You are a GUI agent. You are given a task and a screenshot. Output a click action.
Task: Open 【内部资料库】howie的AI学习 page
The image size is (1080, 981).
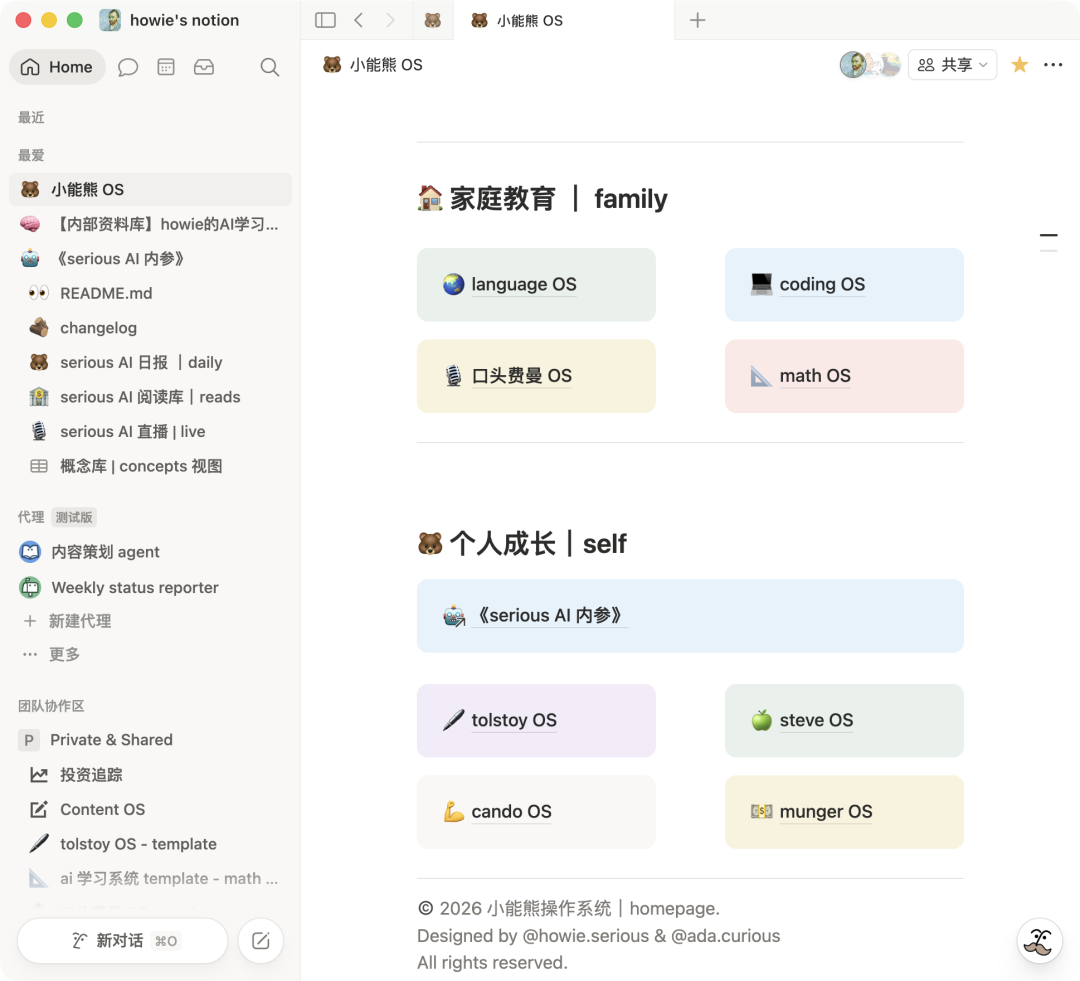coord(150,224)
